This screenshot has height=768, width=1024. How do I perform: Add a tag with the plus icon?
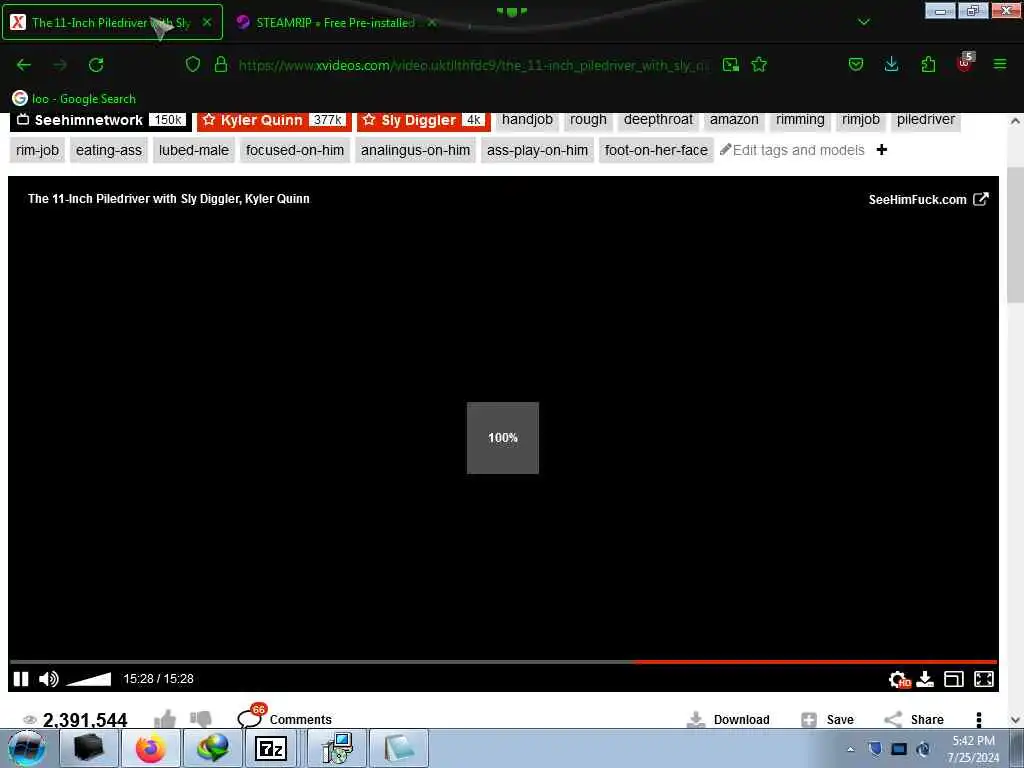882,150
